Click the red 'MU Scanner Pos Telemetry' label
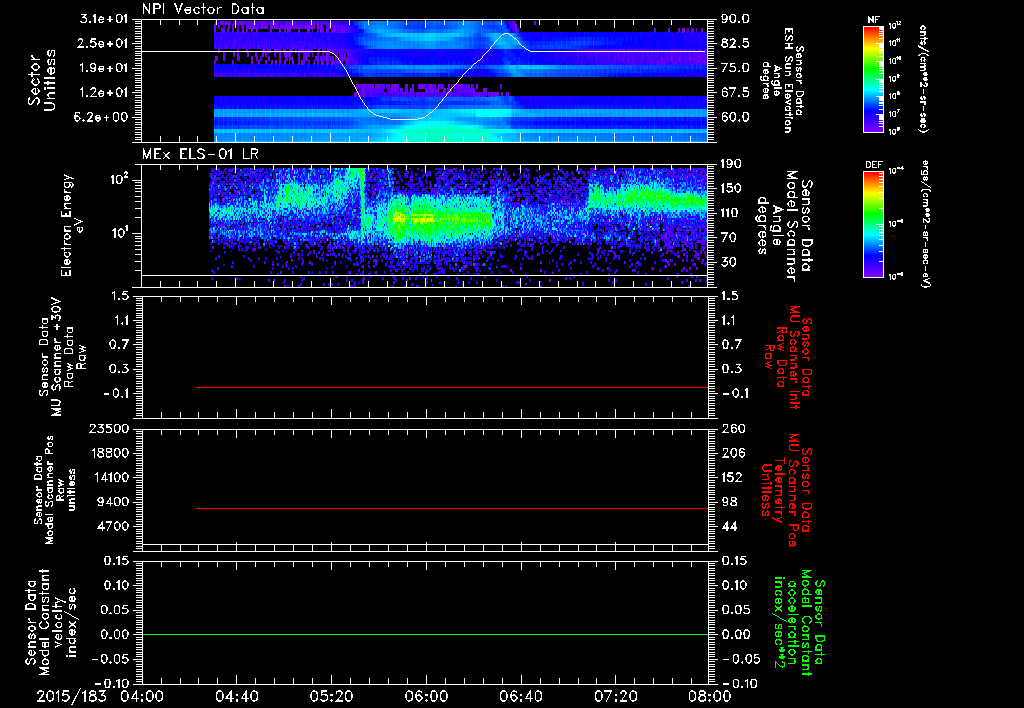 click(785, 490)
